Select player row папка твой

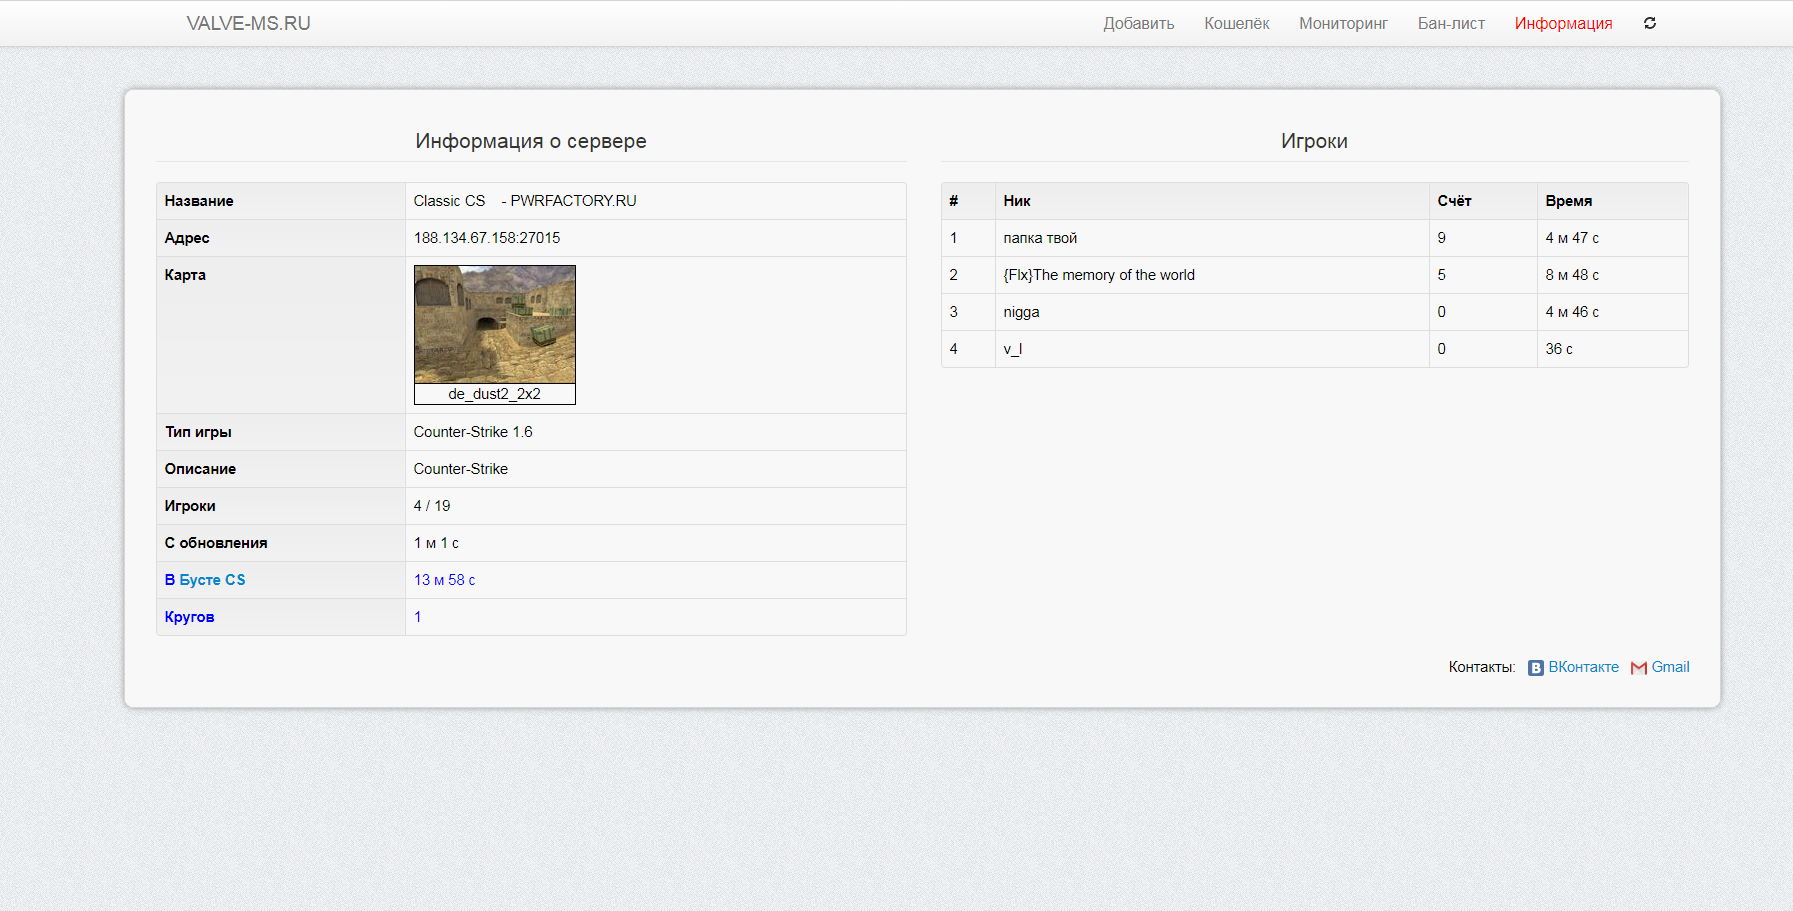click(1040, 238)
